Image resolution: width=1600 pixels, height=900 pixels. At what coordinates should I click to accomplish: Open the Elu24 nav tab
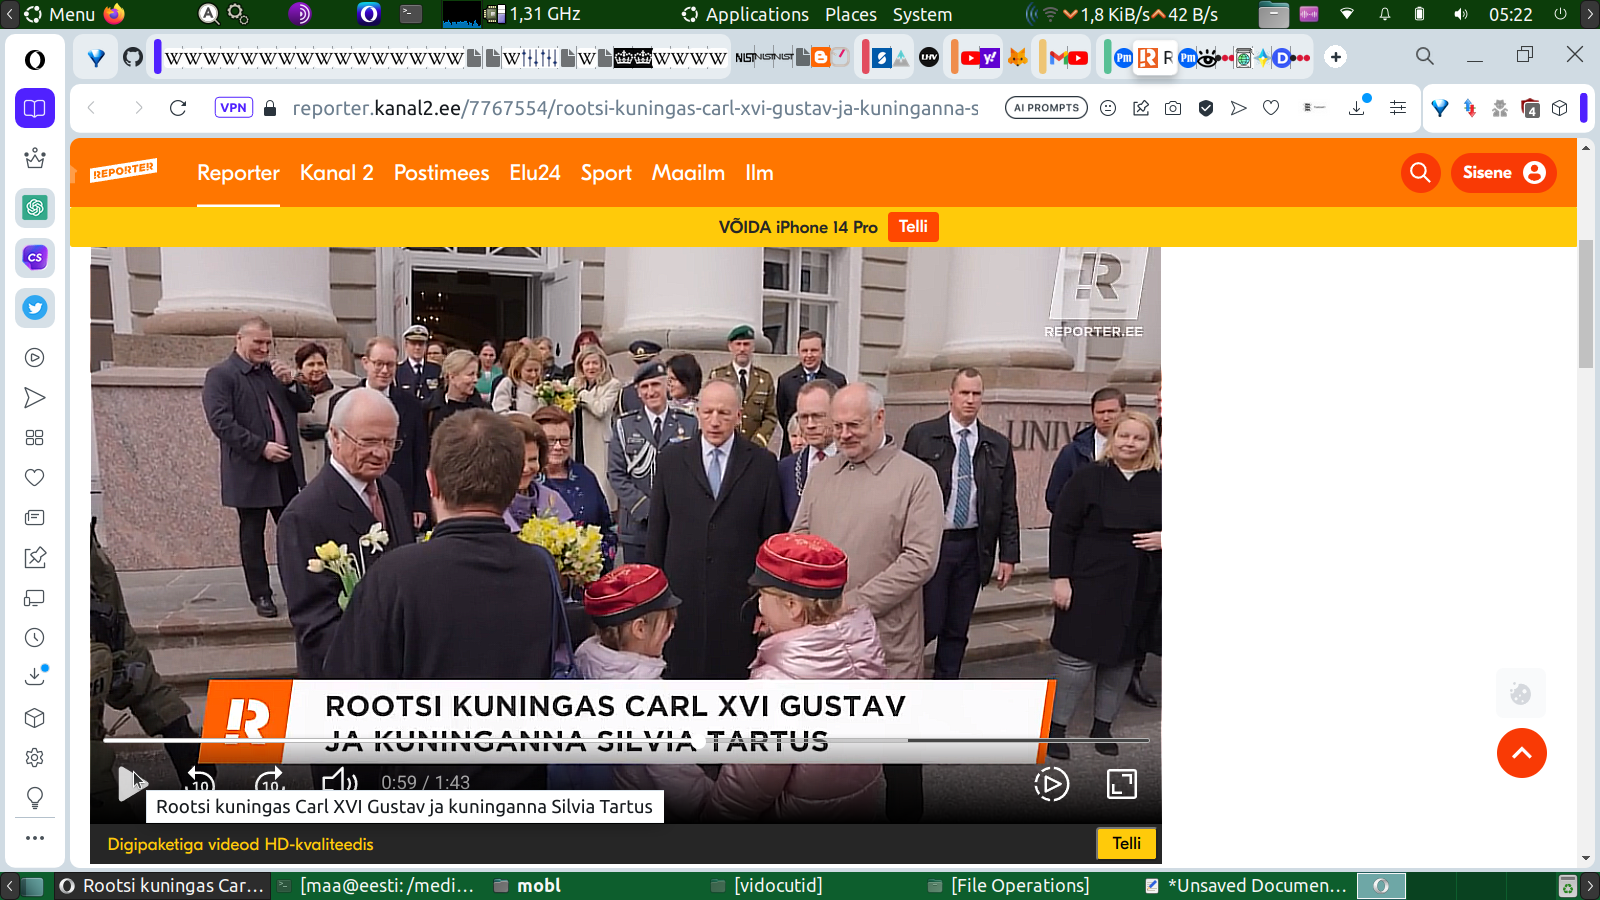point(535,173)
